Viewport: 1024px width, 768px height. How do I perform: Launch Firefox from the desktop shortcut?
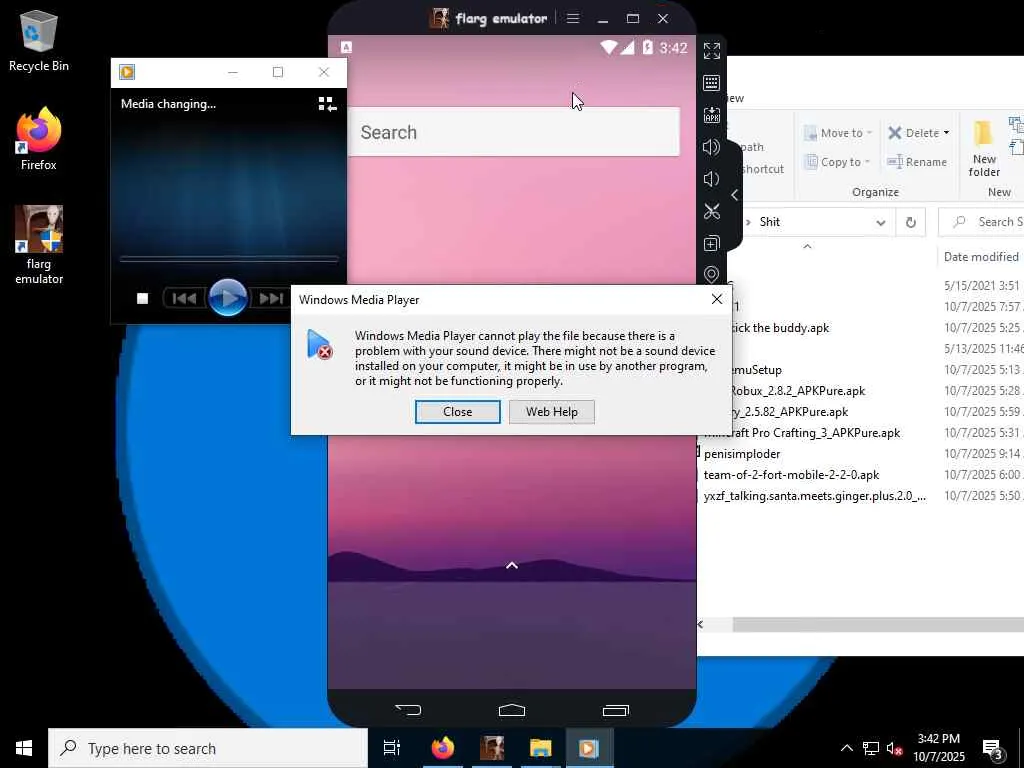39,139
